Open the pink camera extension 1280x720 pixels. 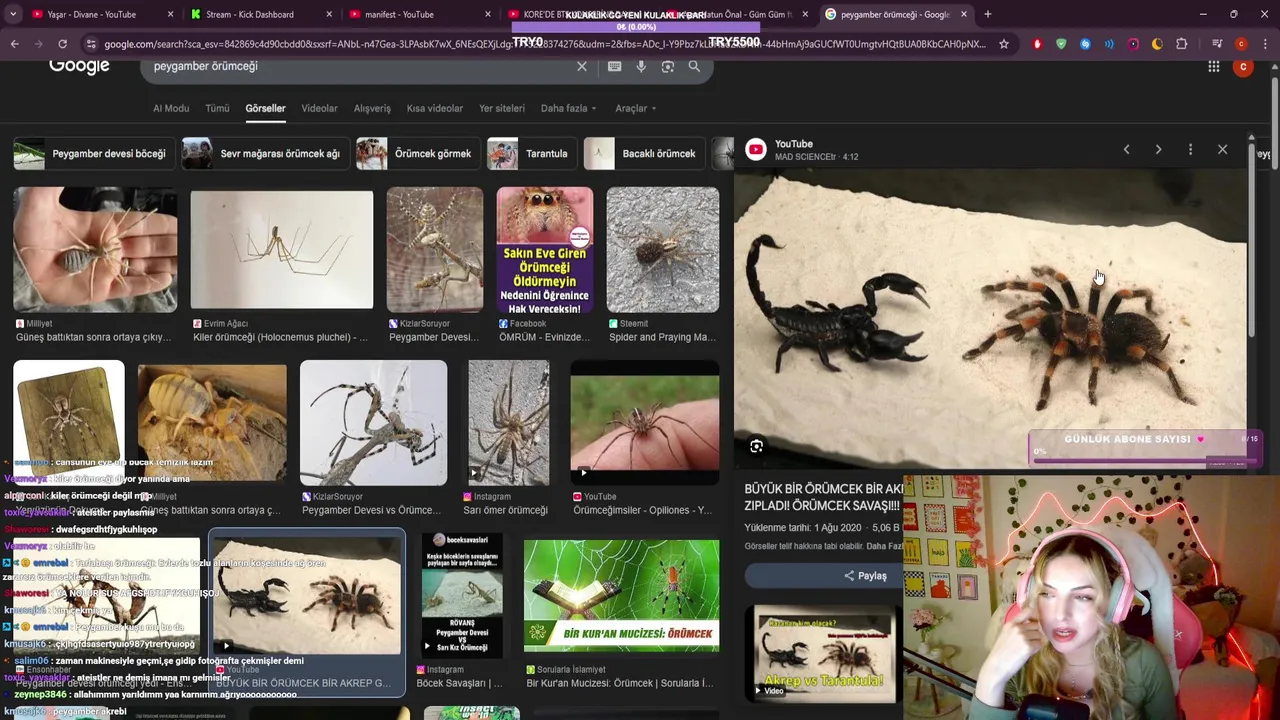(x=1133, y=44)
